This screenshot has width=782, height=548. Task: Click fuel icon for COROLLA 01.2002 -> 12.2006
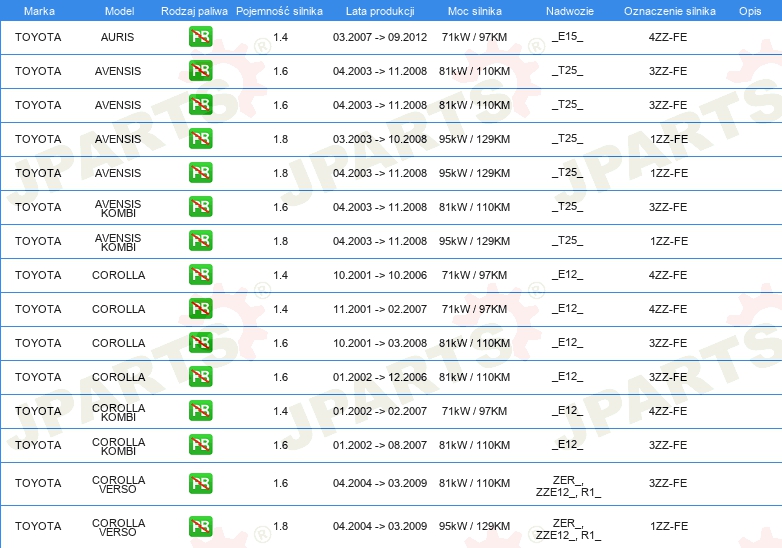click(x=200, y=376)
